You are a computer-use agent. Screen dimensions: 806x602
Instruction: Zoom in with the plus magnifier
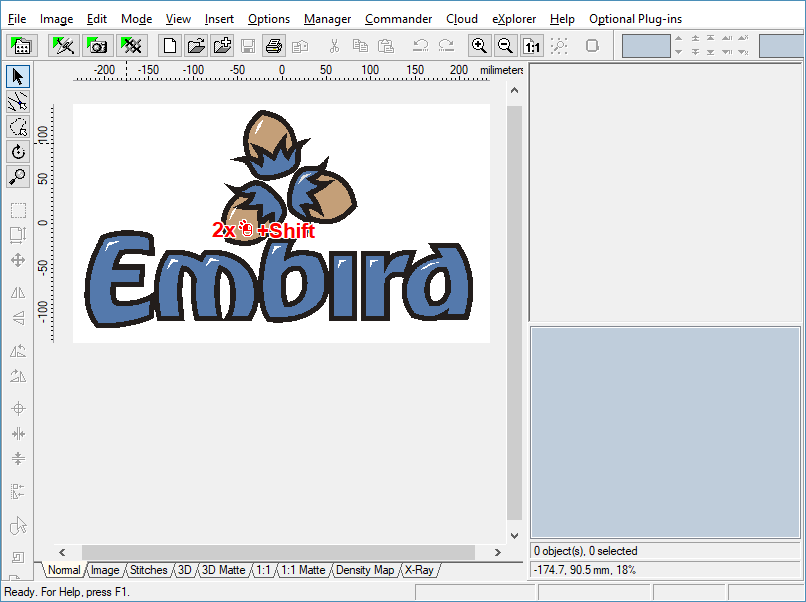point(479,46)
